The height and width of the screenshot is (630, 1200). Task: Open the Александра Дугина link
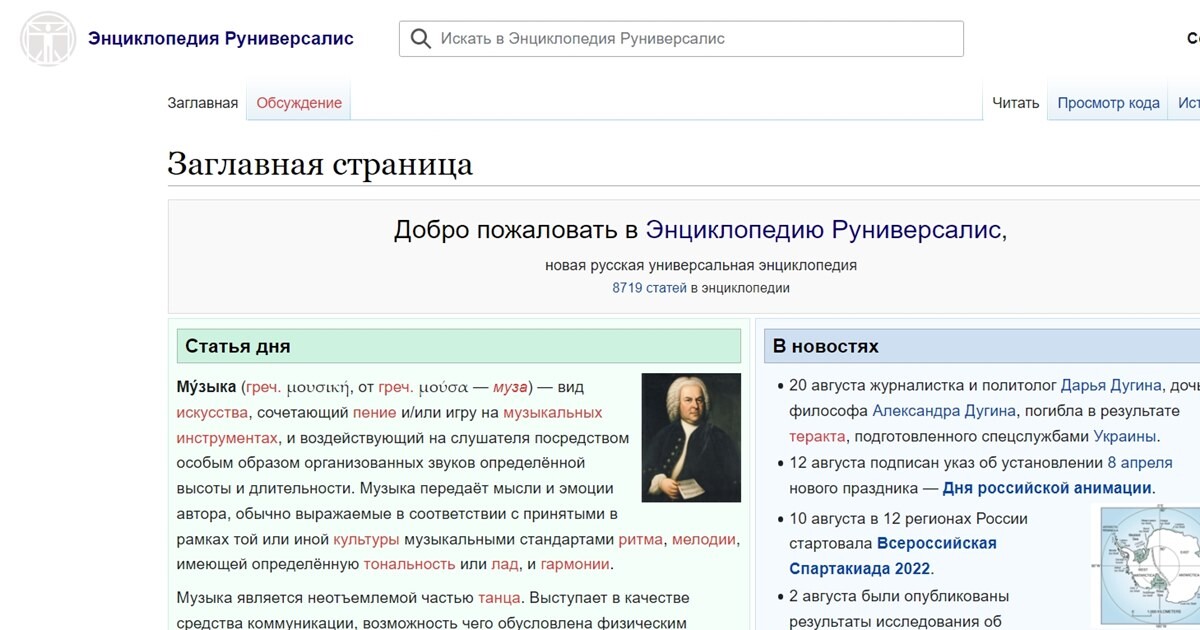coord(944,411)
